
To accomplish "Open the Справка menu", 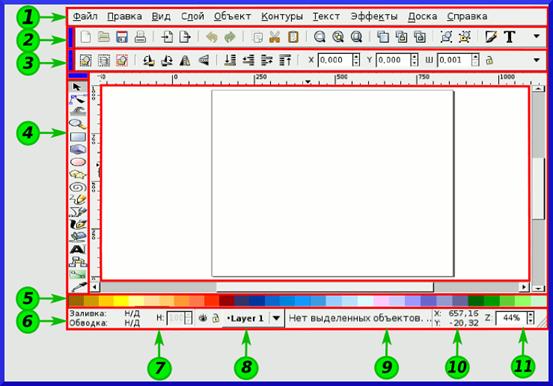I will point(467,16).
